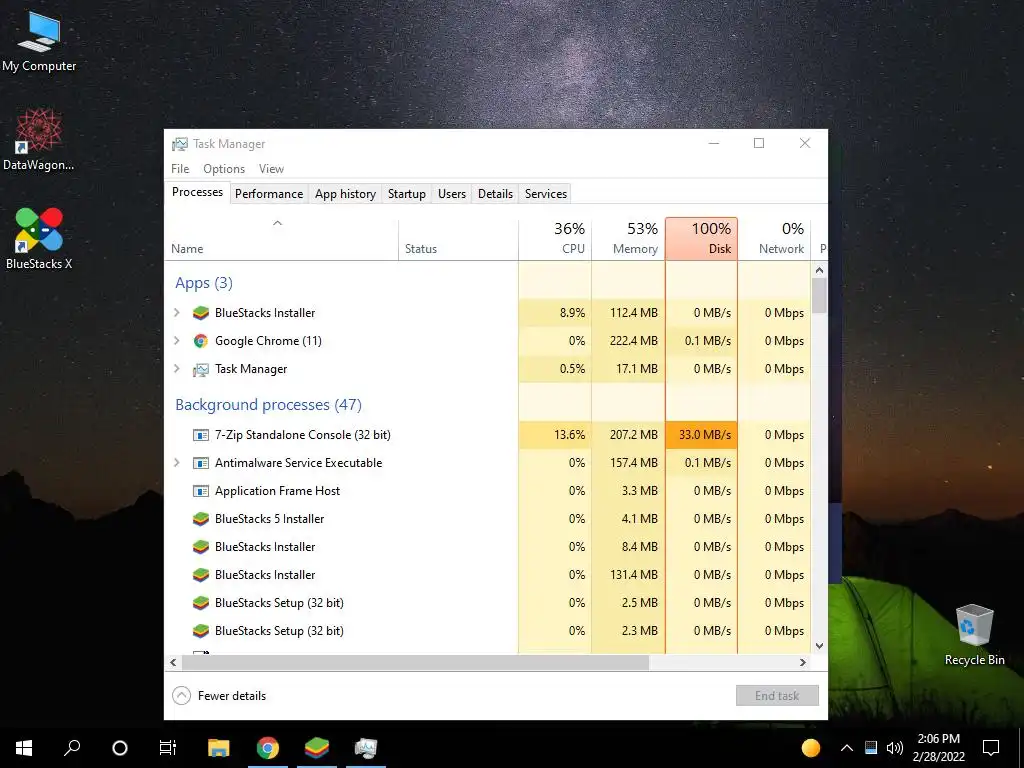
Task: Select the Background processes (47) group header
Action: click(268, 405)
